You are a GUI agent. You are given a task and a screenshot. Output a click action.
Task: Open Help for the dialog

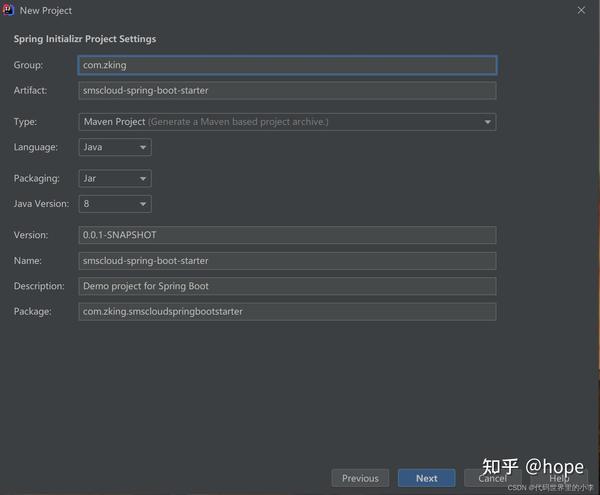point(559,478)
